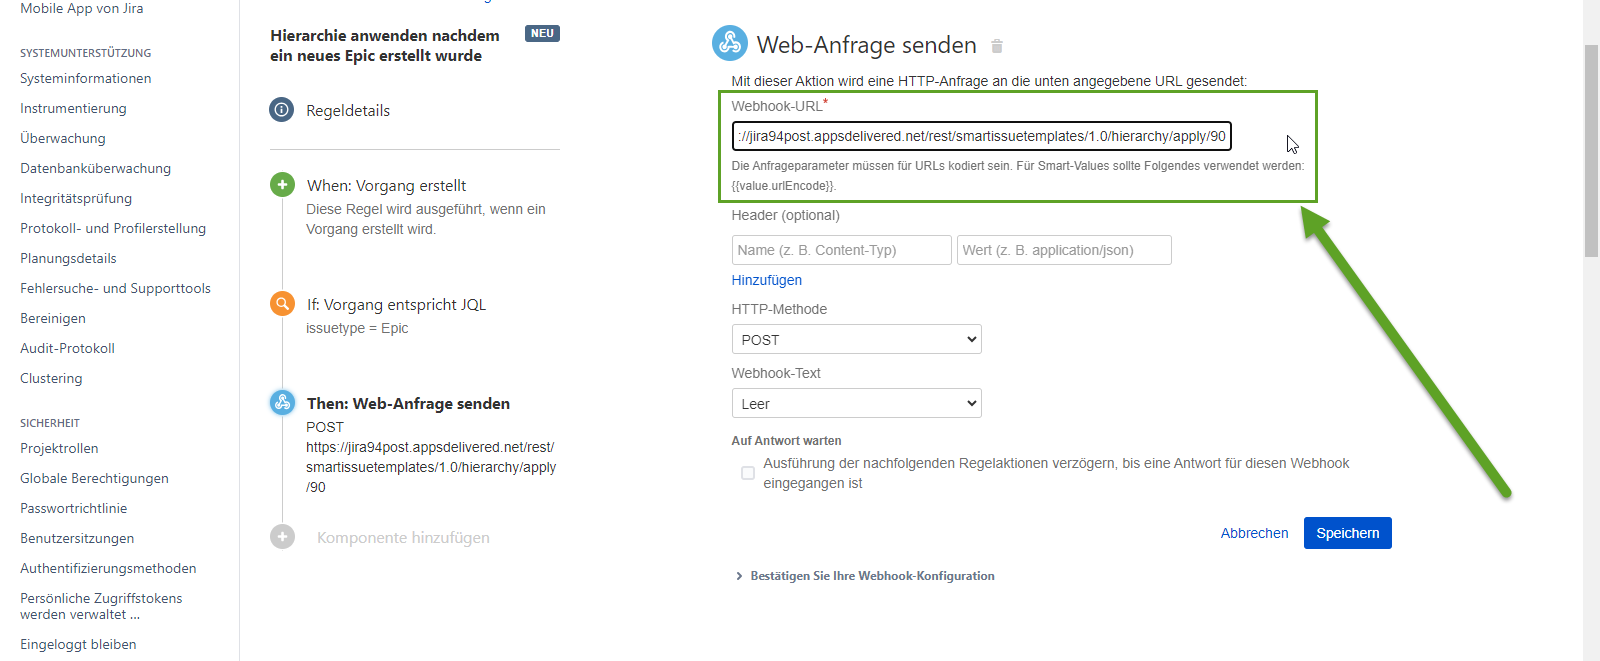Enable the Auf Antwort warten checkbox
Viewport: 1600px width, 661px height.
748,473
